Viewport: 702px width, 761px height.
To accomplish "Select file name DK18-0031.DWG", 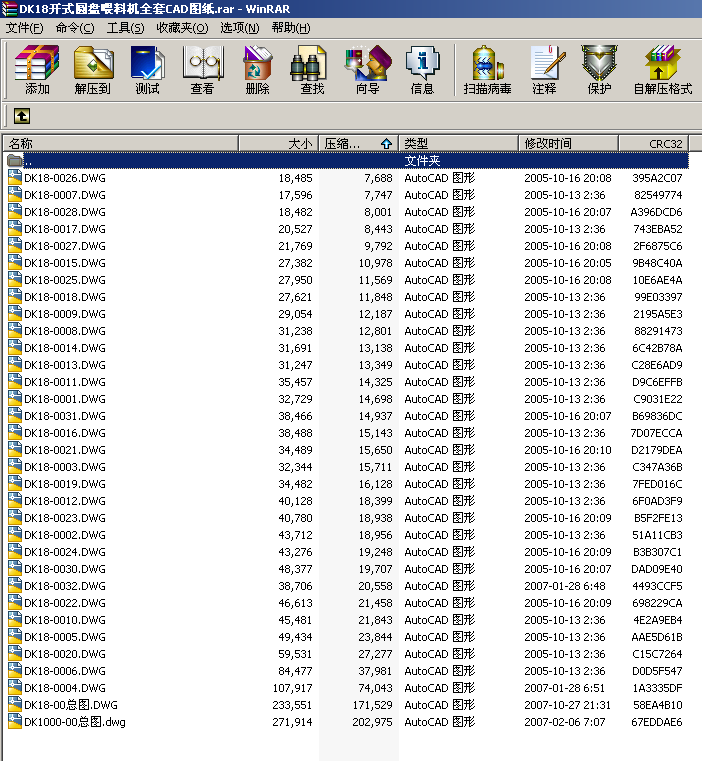I will point(65,416).
